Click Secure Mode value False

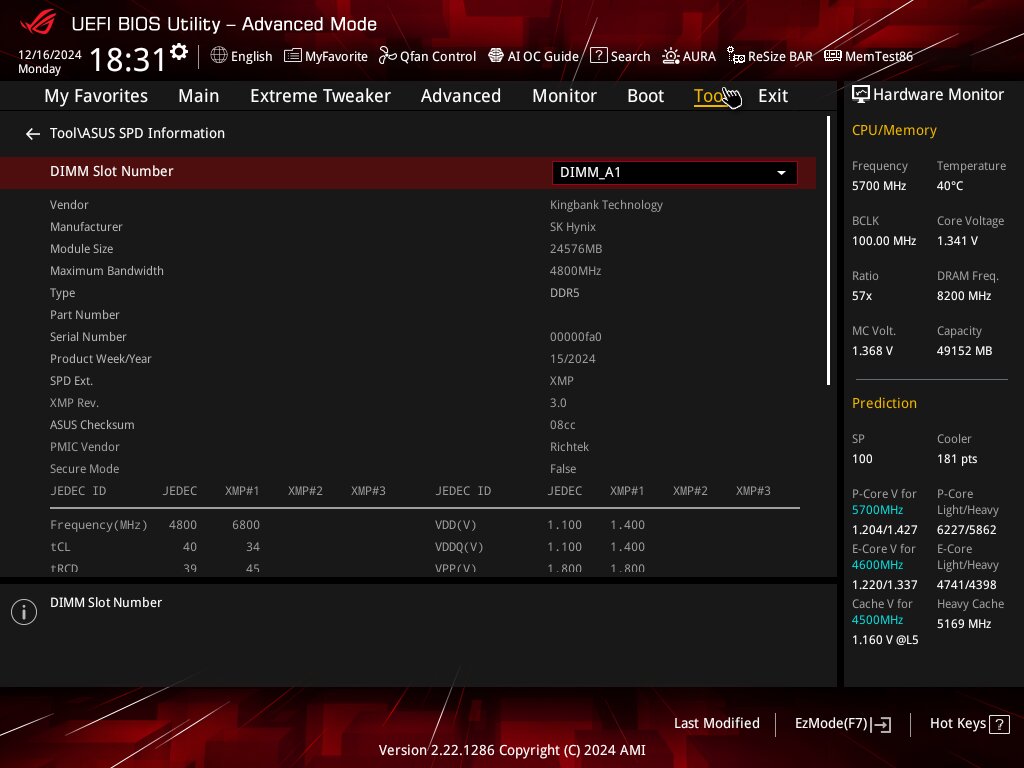coord(563,469)
